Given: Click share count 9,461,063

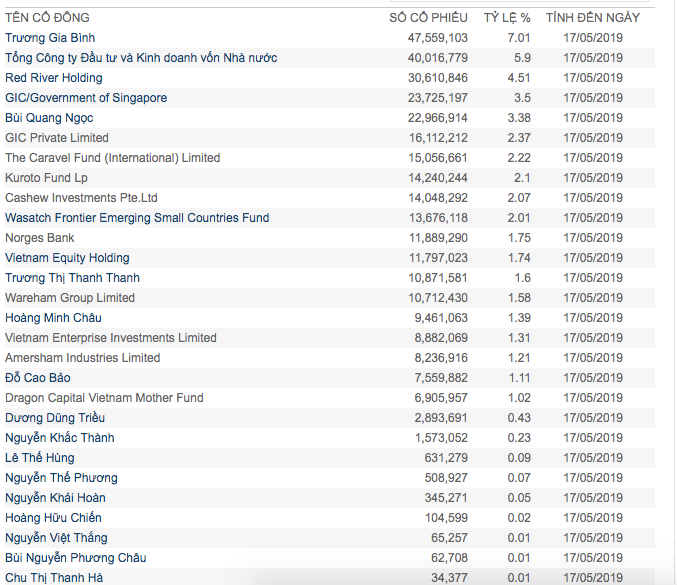Looking at the screenshot, I should tap(441, 318).
